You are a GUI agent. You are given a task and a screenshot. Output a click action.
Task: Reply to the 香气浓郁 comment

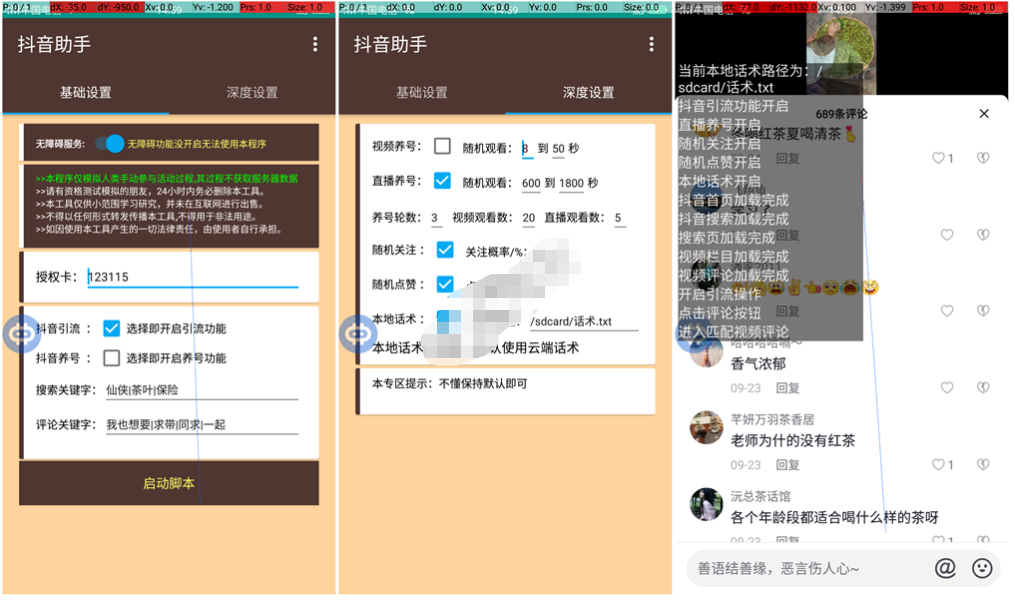coord(788,388)
